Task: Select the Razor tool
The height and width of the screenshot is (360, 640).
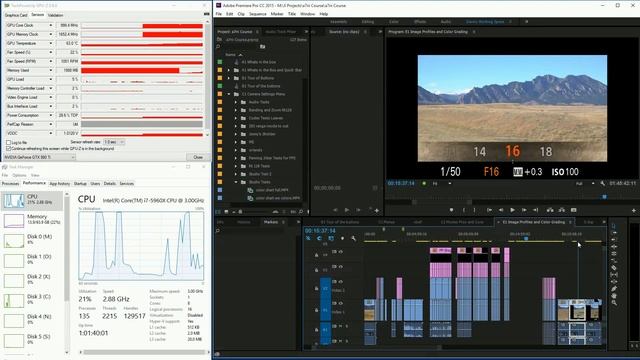Action: coord(614,268)
